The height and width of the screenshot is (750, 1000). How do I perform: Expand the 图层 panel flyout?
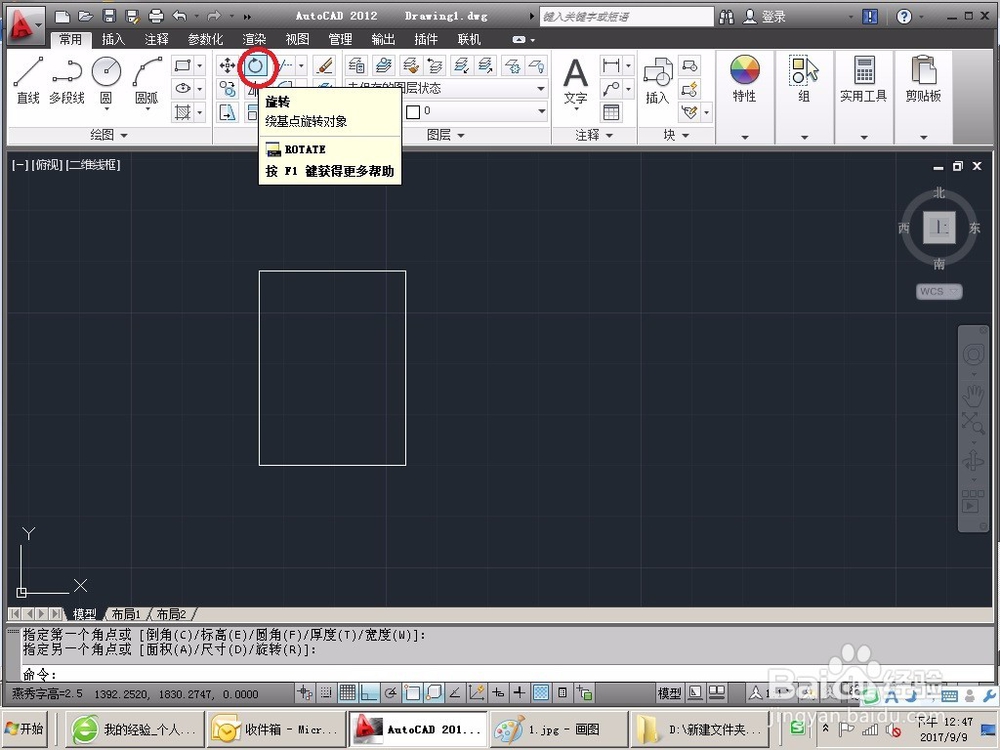click(x=446, y=135)
